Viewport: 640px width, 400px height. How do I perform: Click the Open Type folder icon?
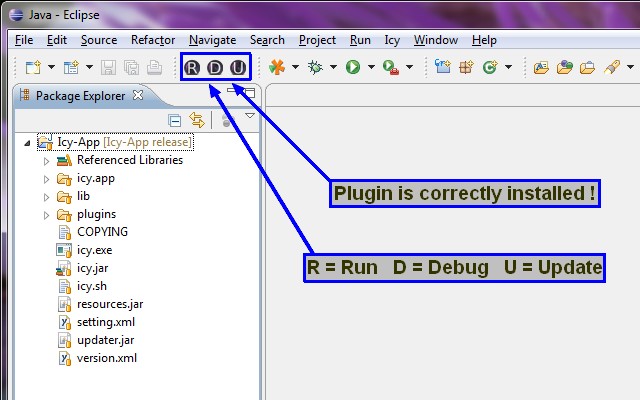coord(541,67)
